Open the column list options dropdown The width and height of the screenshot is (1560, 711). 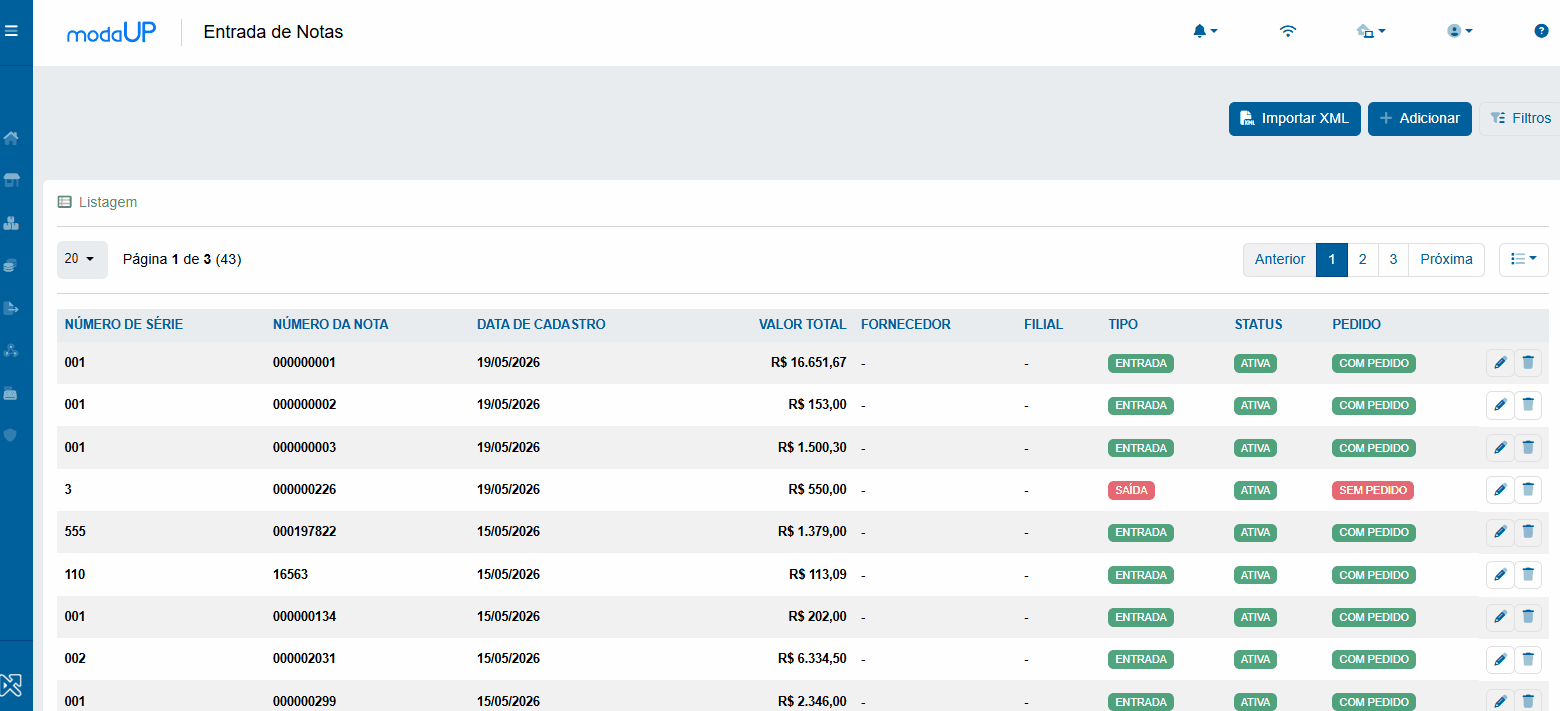1524,259
